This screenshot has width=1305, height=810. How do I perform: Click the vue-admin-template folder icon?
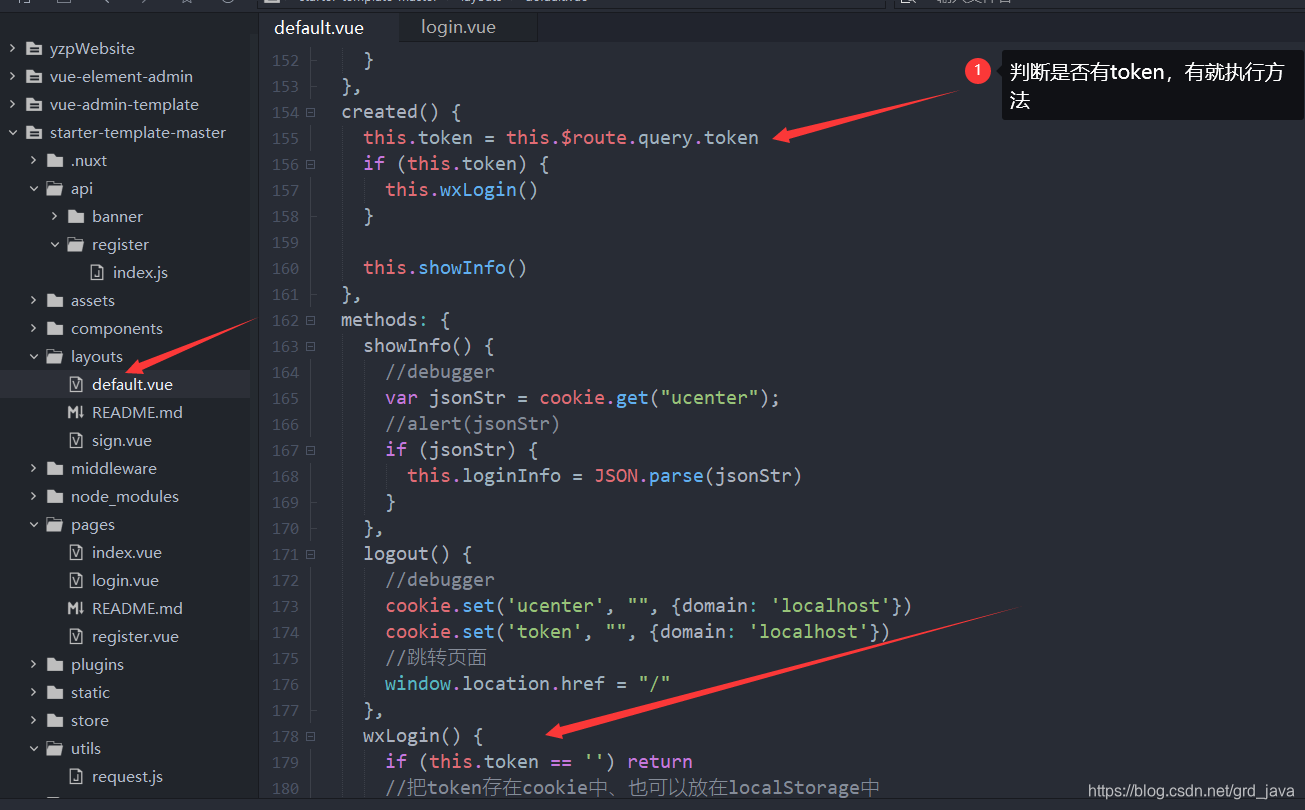coord(34,104)
